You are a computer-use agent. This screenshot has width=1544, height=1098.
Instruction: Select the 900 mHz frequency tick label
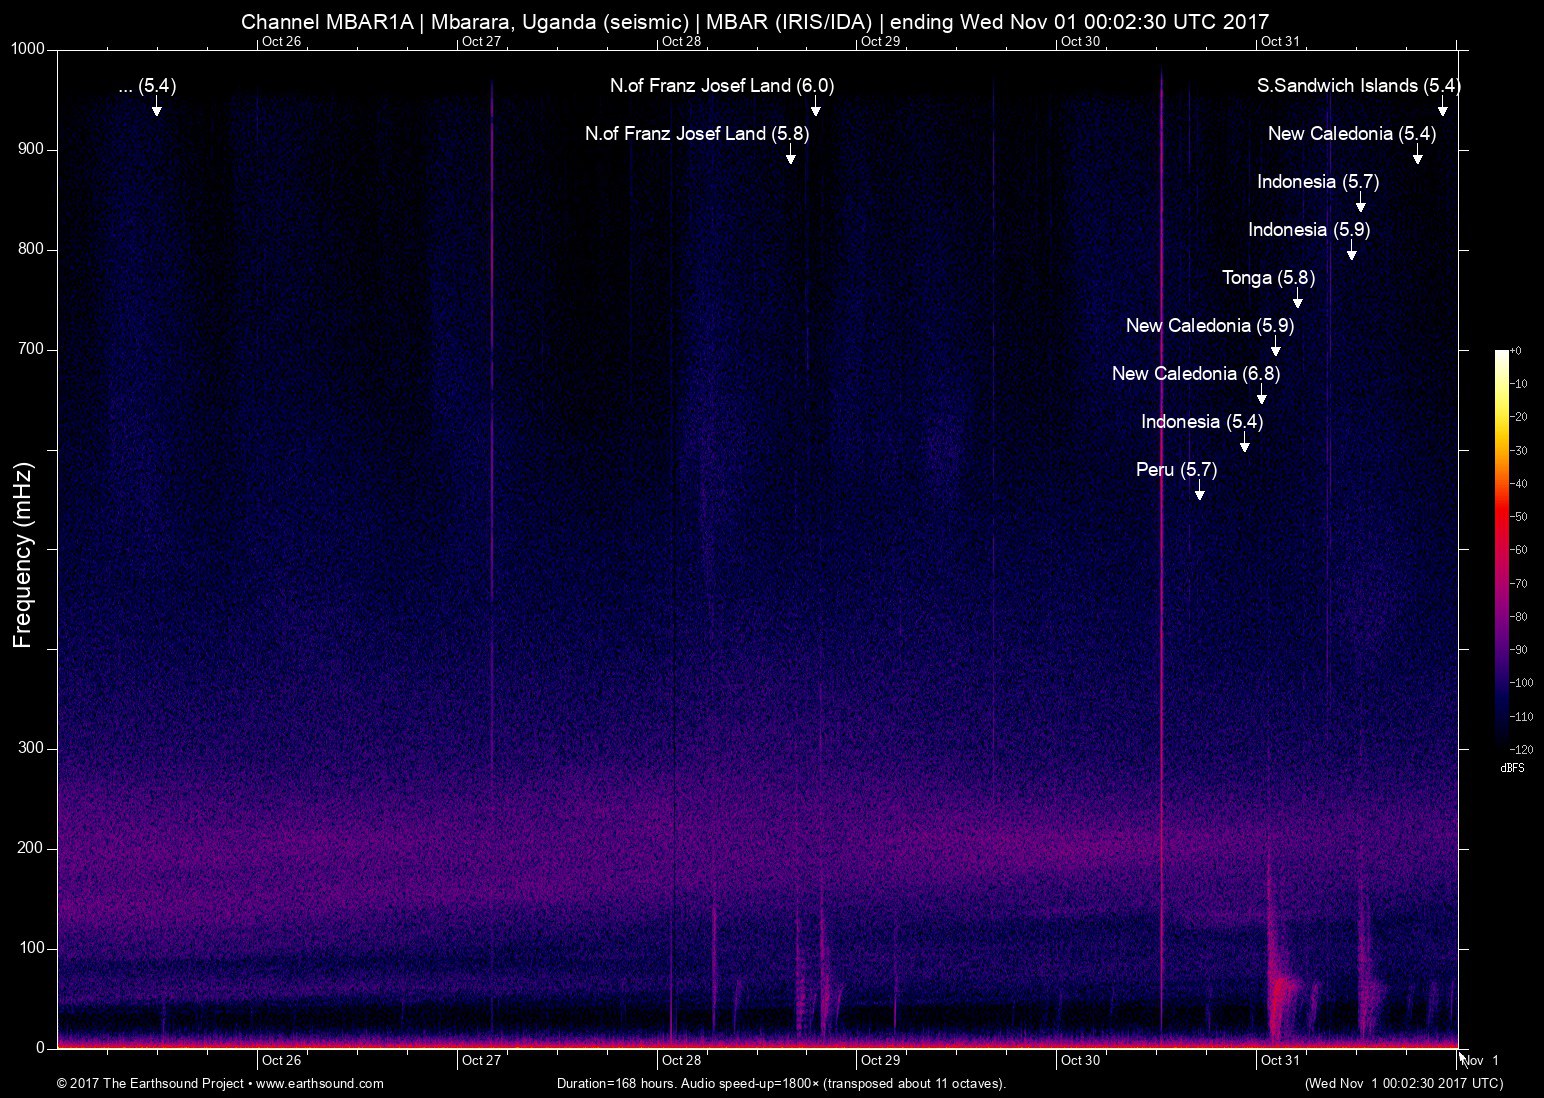point(33,149)
